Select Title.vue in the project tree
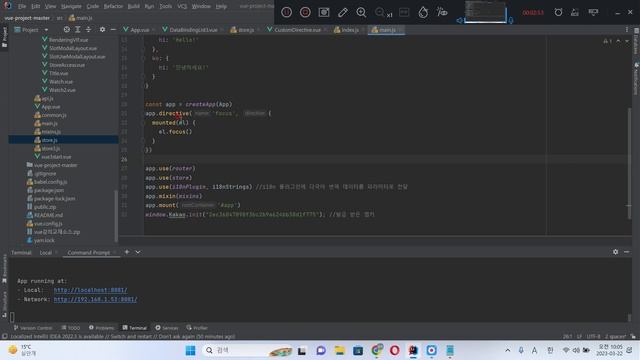Screen dimensions: 640x360 (x=58, y=73)
